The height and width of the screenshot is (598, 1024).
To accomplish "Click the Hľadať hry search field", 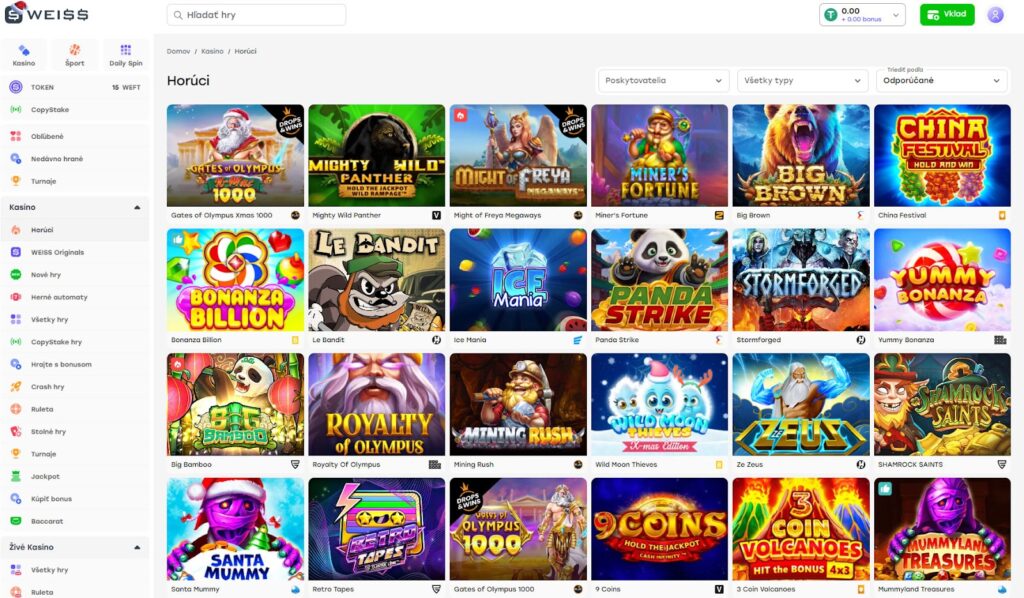I will point(256,15).
